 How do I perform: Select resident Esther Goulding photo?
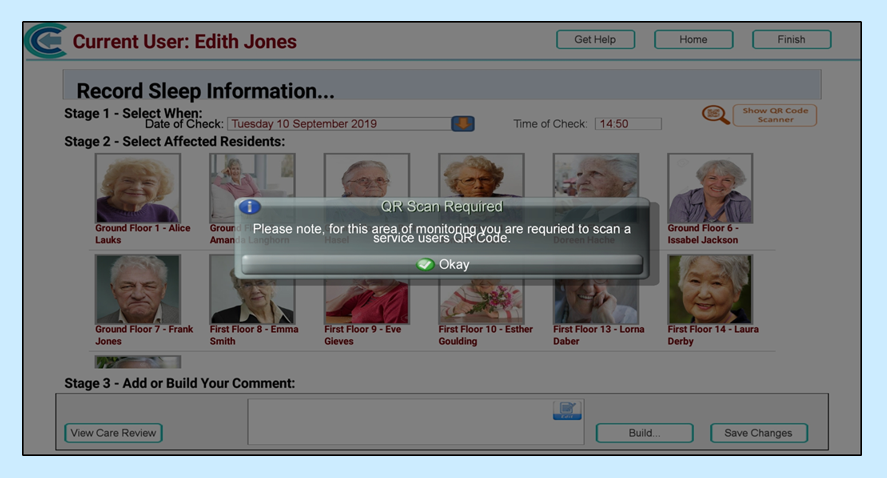click(481, 301)
